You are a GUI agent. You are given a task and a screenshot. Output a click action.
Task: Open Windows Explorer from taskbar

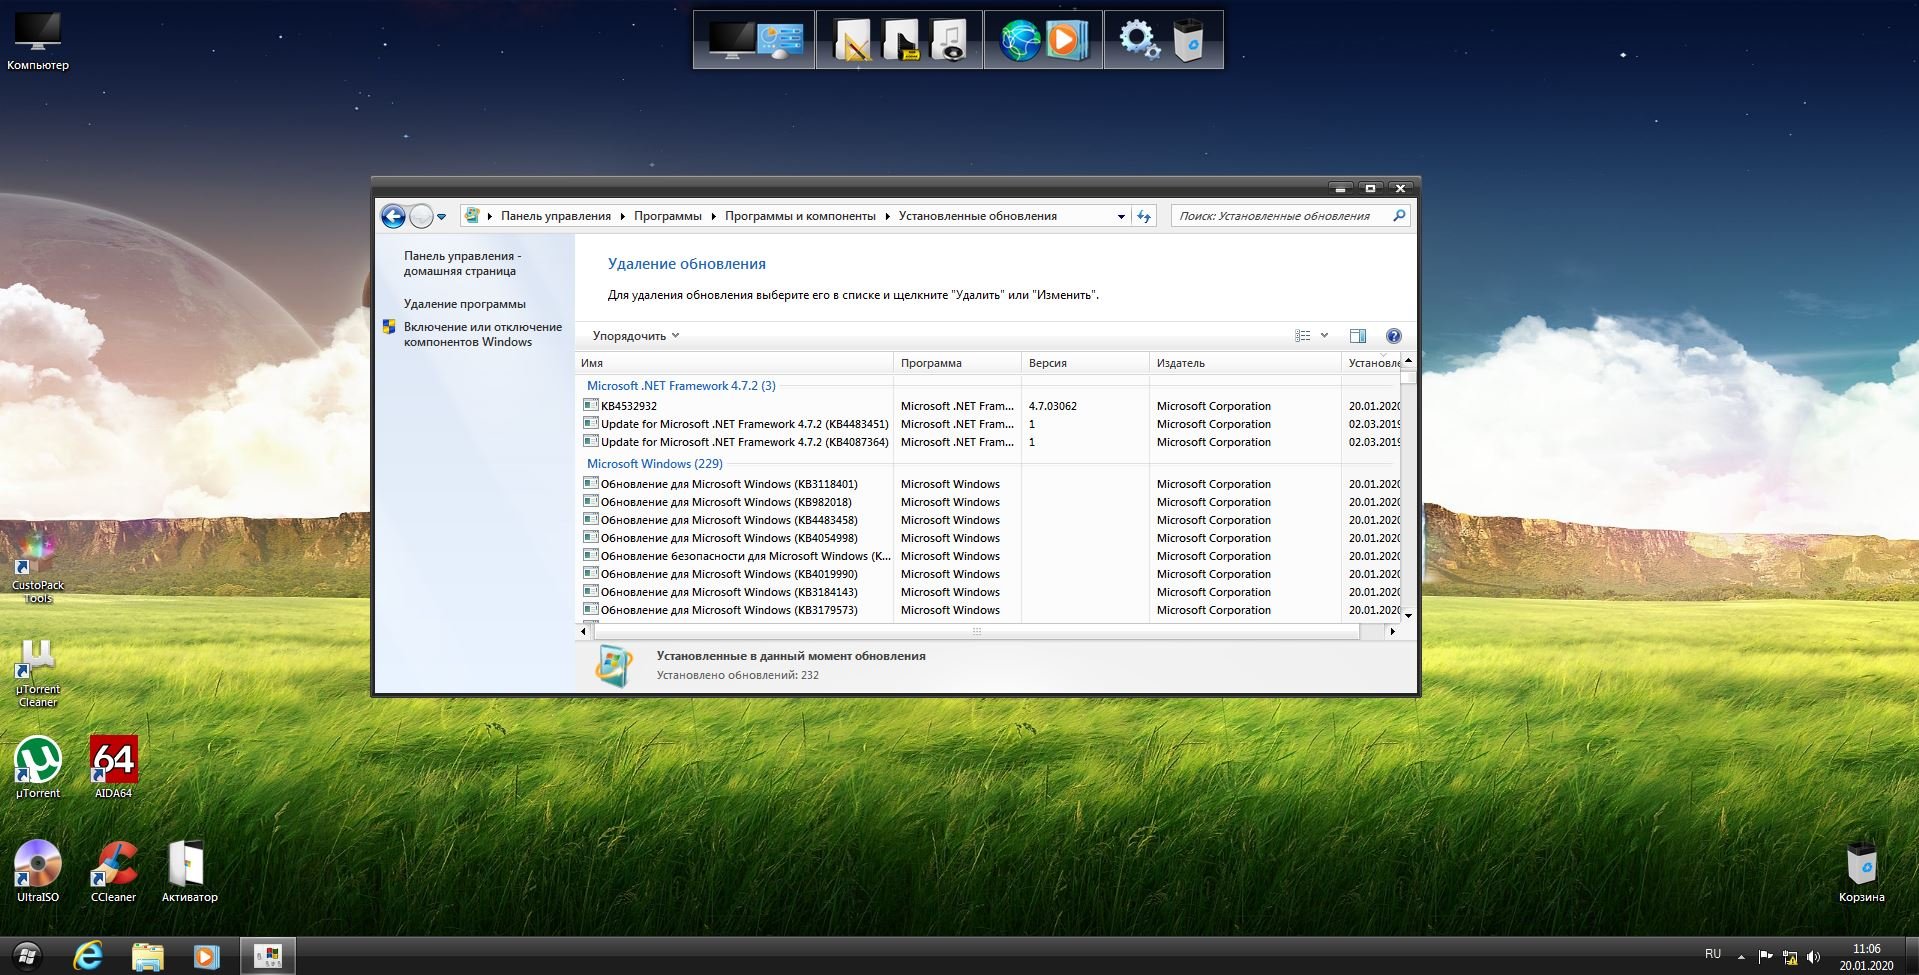pyautogui.click(x=147, y=956)
